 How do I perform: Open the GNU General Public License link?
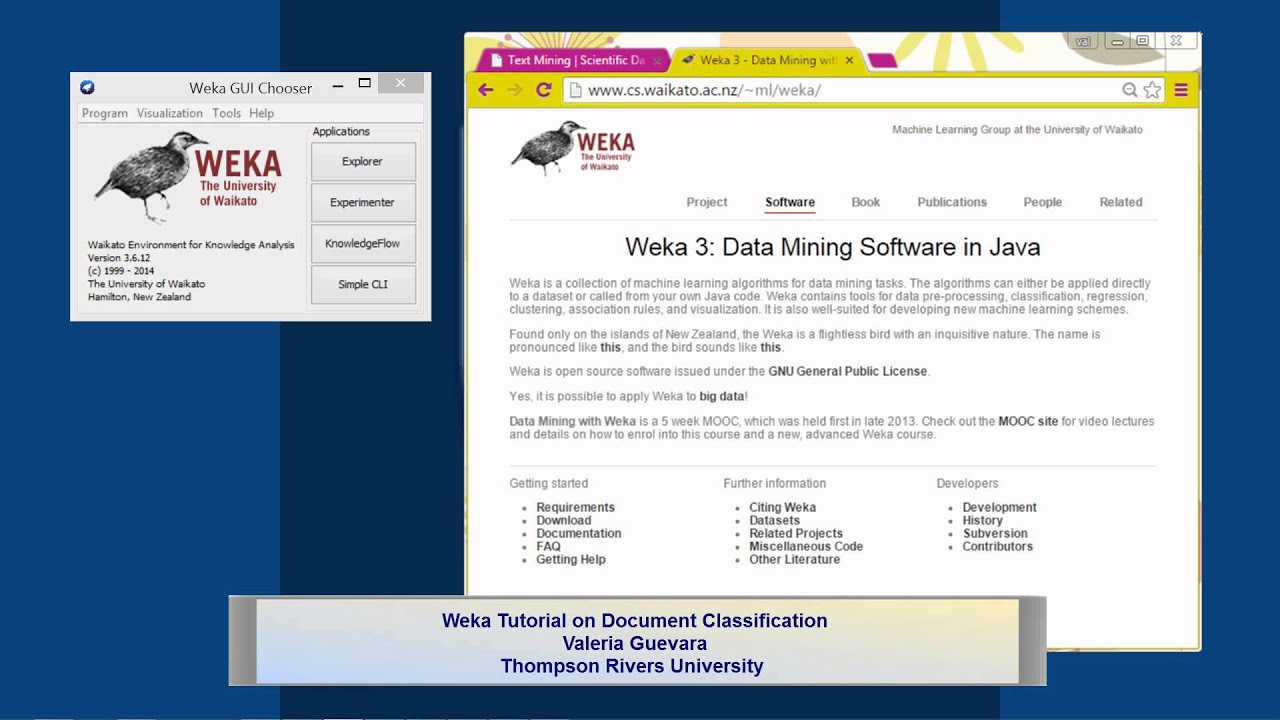click(848, 371)
